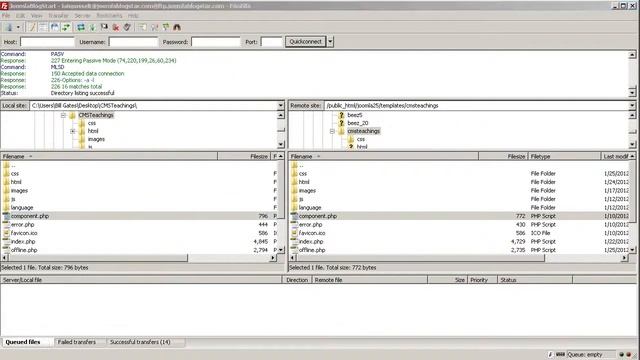Screen dimensions: 640x360
Task: Open the Remote site path dropdown
Action: point(632,106)
